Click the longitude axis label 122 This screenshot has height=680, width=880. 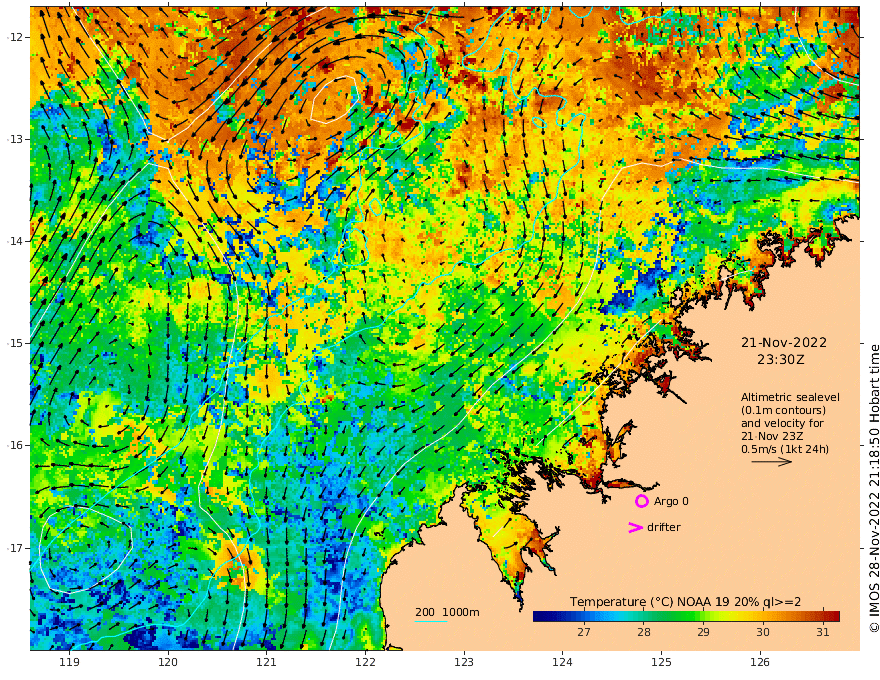point(365,662)
